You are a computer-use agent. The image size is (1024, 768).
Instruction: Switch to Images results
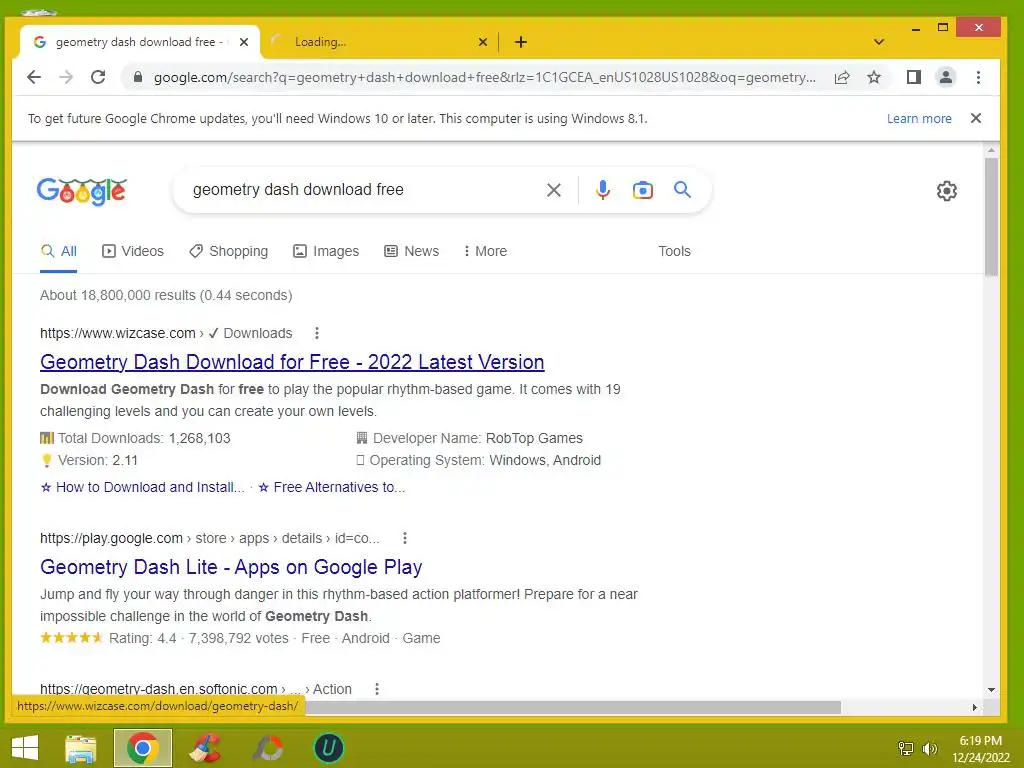(x=326, y=251)
